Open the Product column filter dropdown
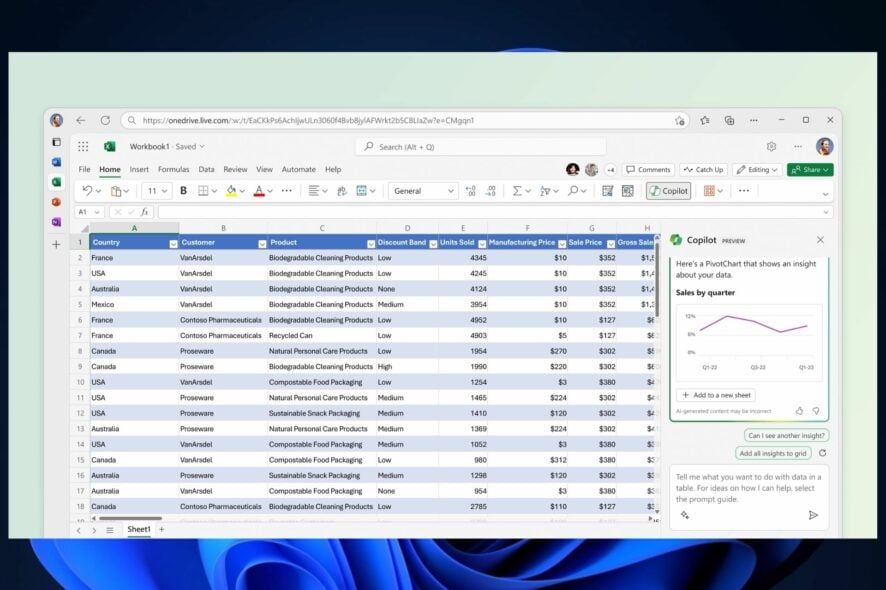 click(x=371, y=244)
